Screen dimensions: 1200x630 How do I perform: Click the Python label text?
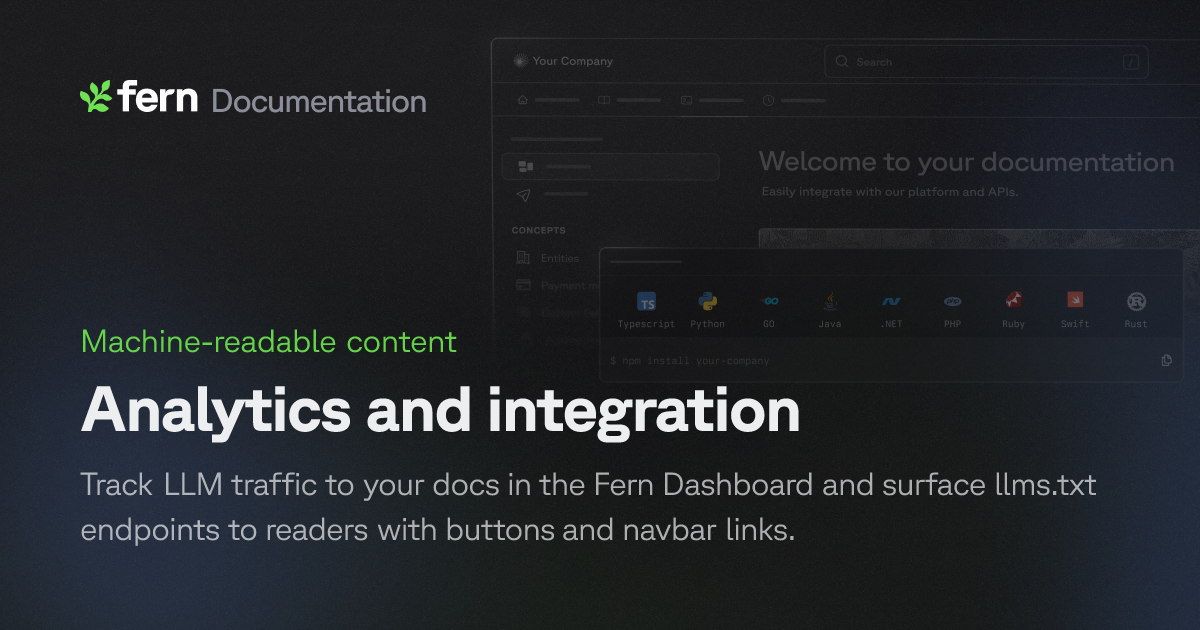[708, 324]
